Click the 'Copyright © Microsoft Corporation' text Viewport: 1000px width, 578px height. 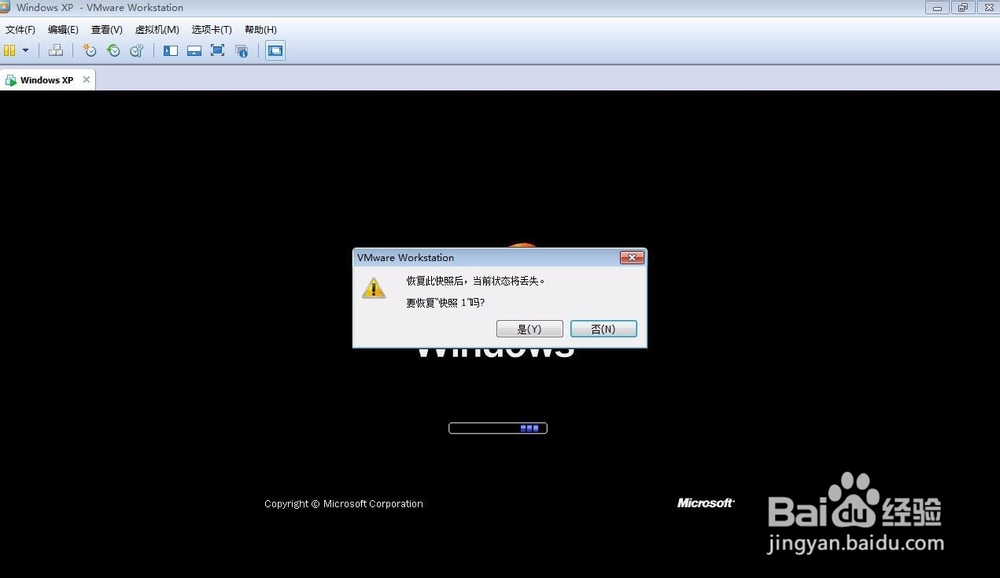tap(344, 503)
